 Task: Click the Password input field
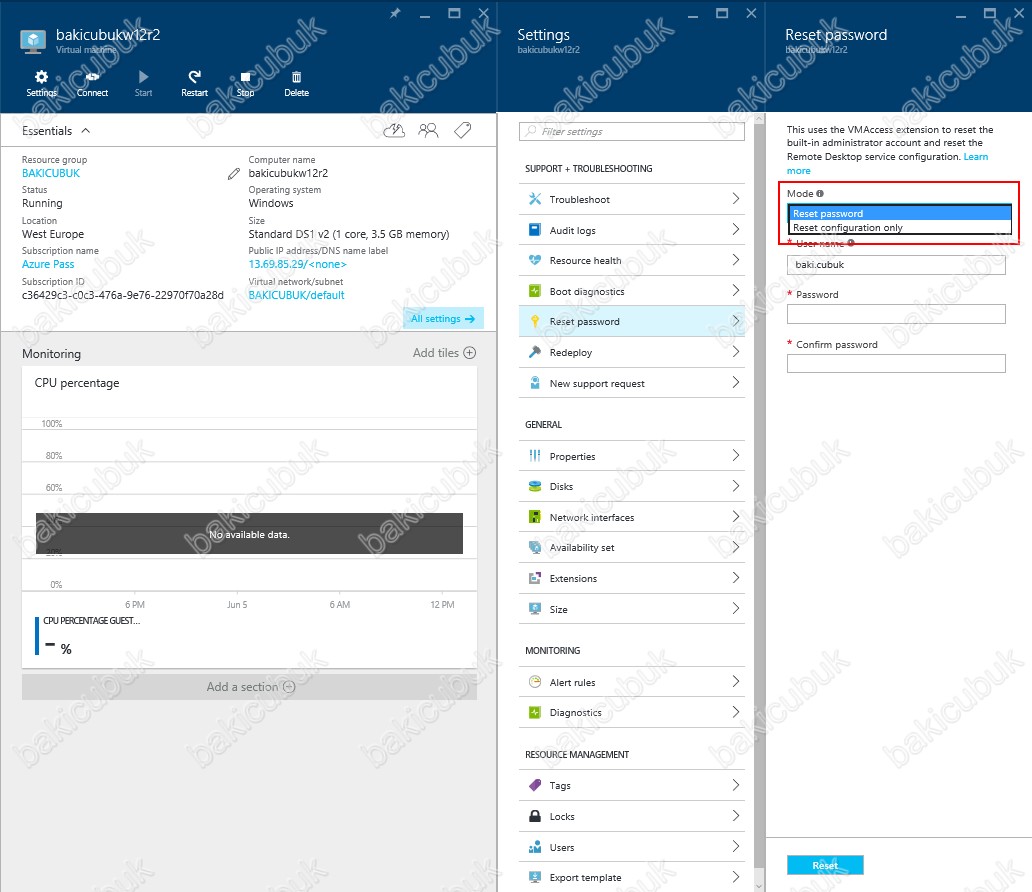tap(896, 314)
